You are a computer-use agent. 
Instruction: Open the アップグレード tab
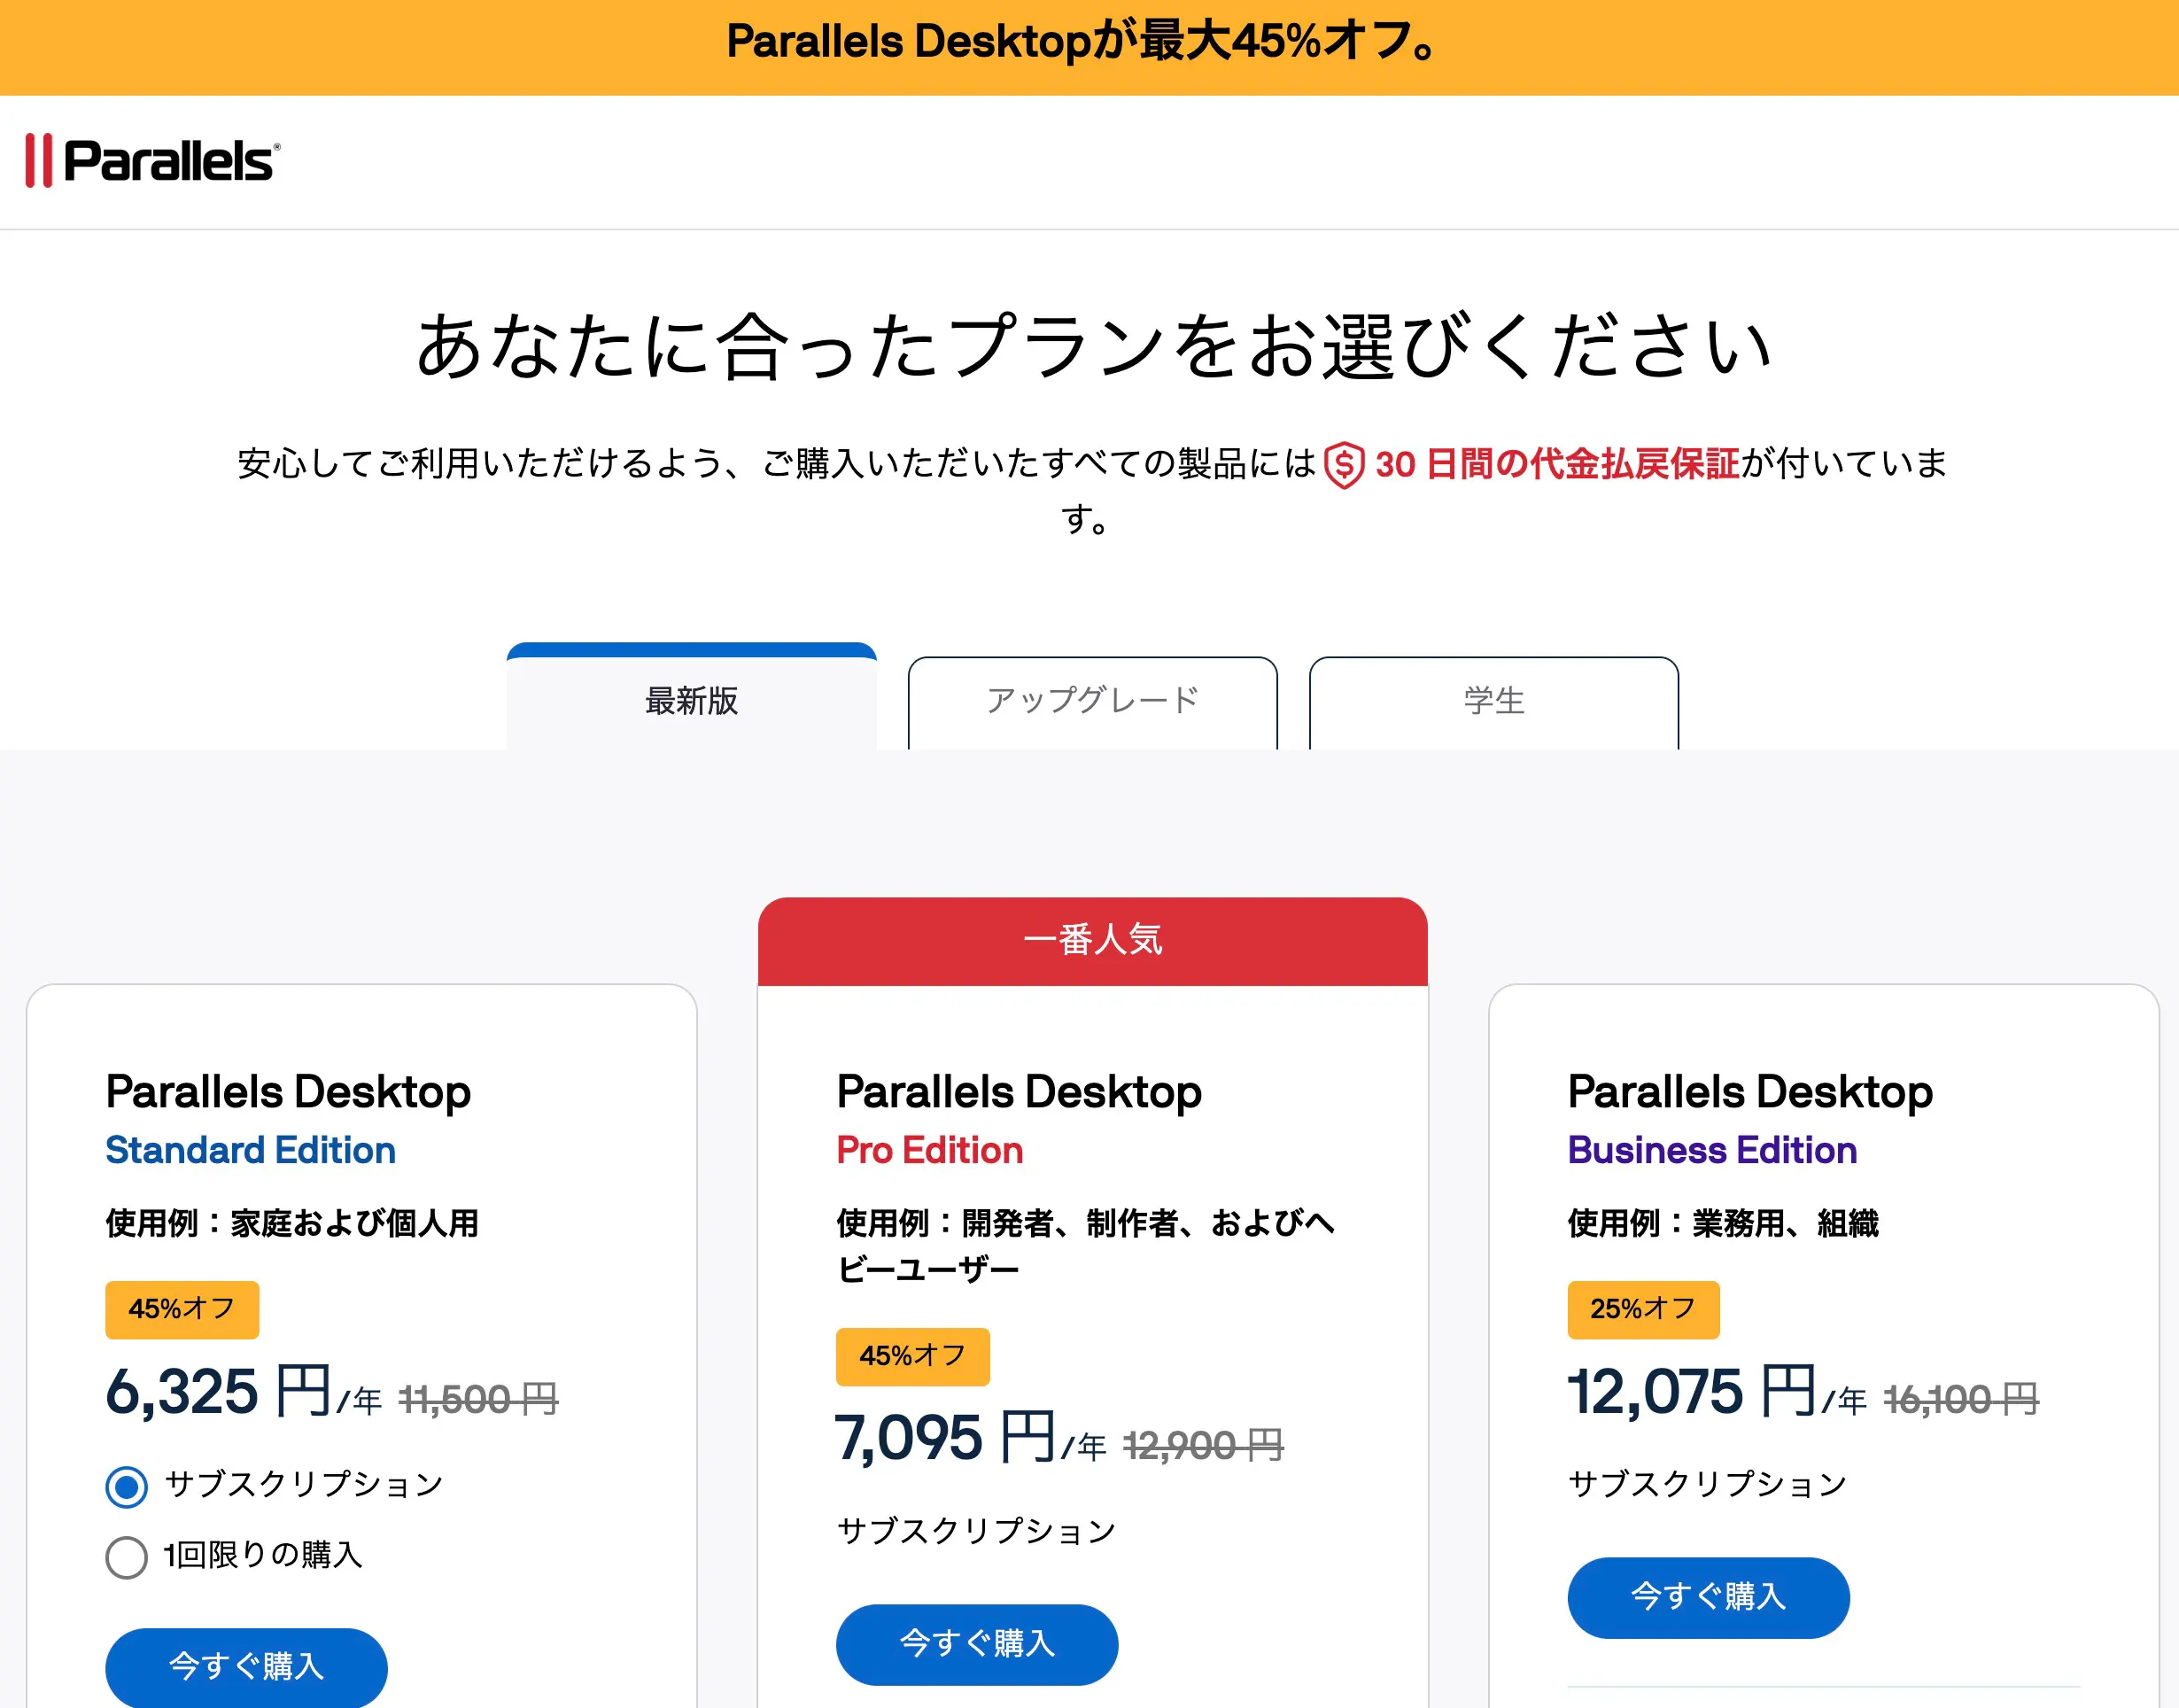click(x=1092, y=701)
